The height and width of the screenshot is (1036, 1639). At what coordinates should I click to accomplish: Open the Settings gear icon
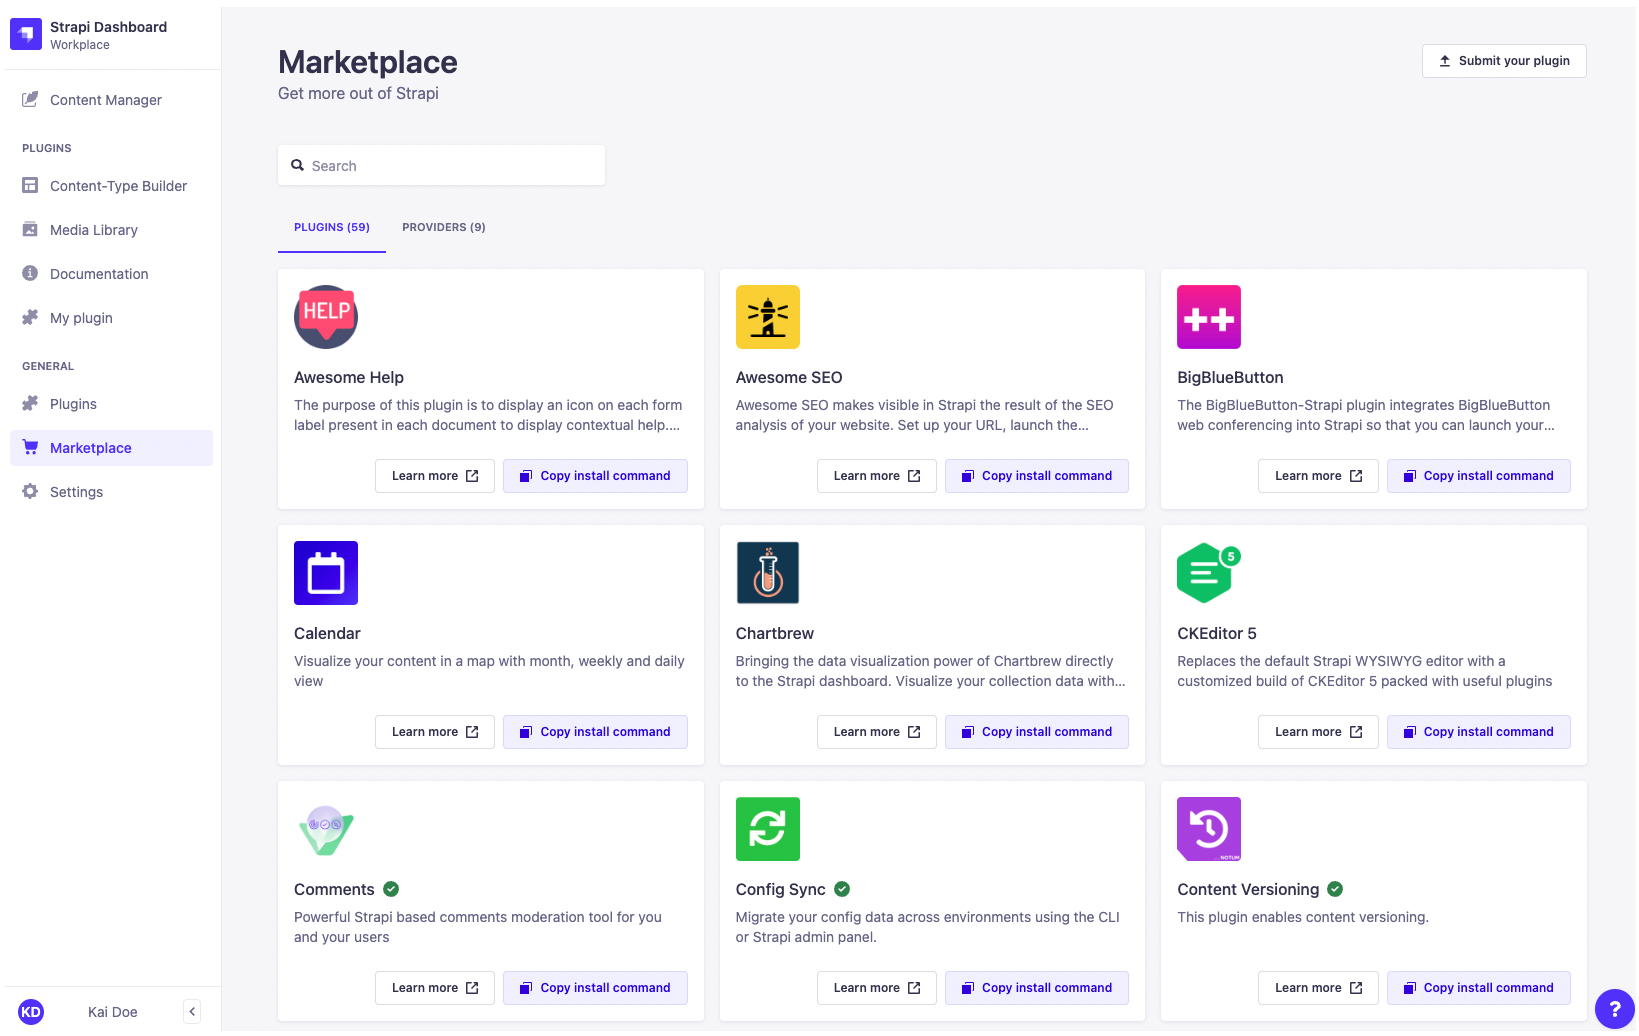30,491
